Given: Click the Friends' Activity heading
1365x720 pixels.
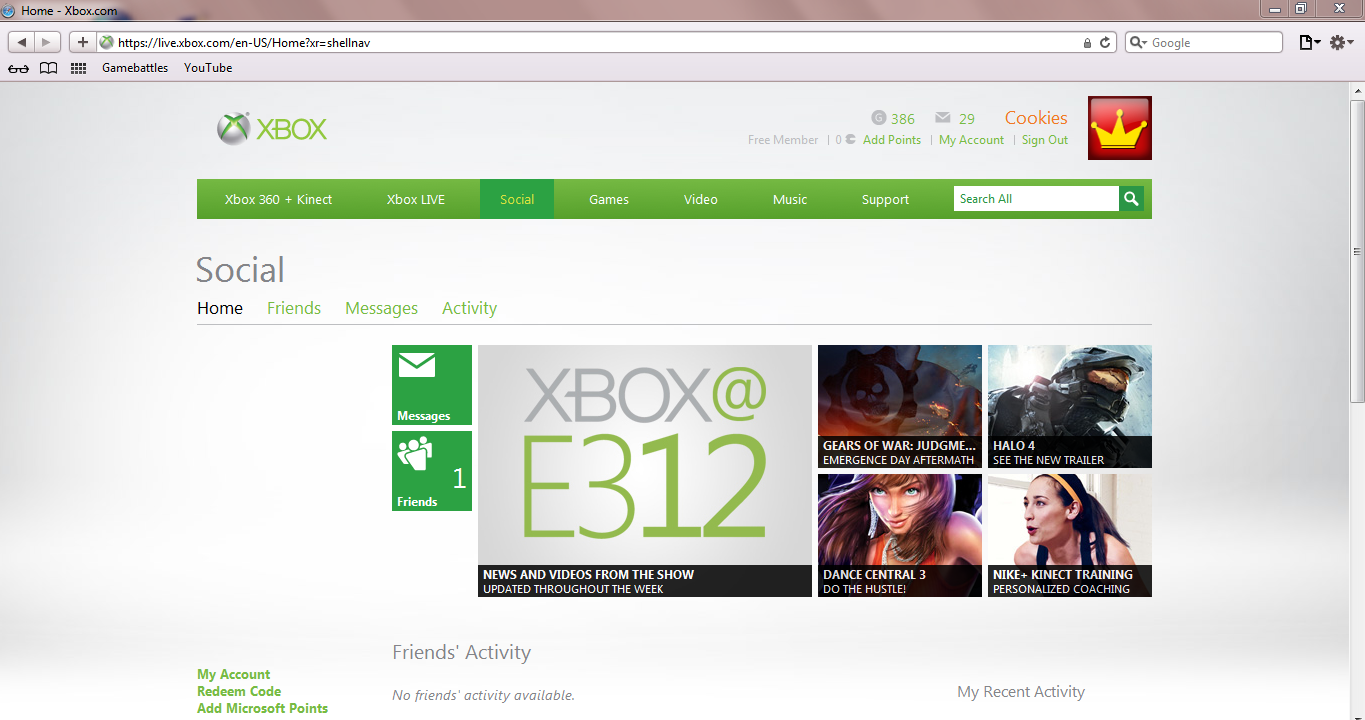Looking at the screenshot, I should click(461, 652).
